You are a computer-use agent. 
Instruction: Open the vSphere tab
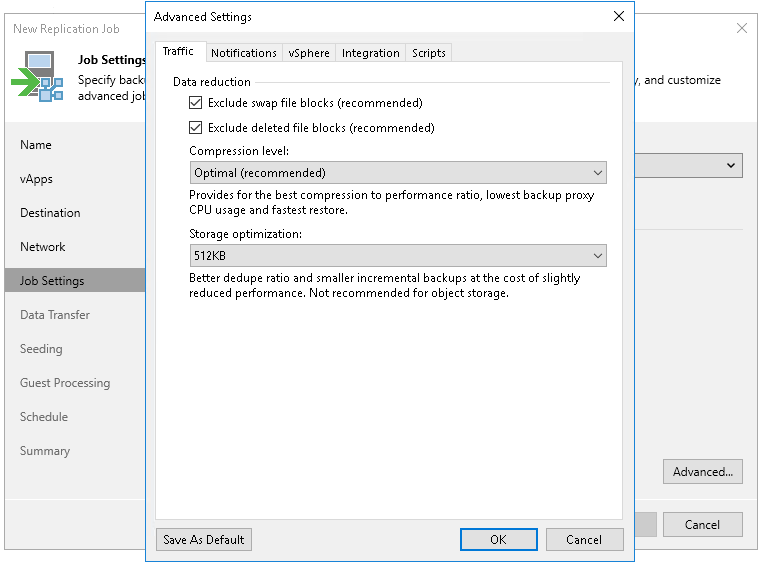(x=310, y=53)
